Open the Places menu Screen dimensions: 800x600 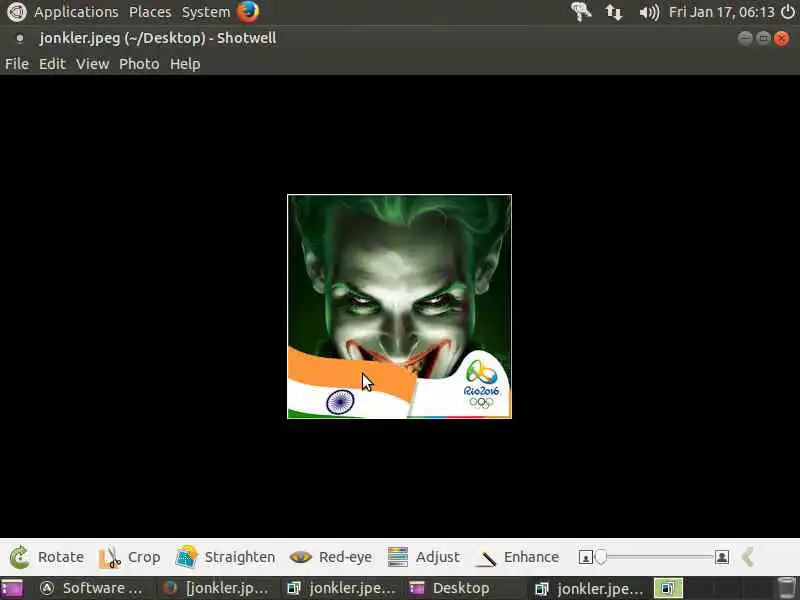click(150, 12)
